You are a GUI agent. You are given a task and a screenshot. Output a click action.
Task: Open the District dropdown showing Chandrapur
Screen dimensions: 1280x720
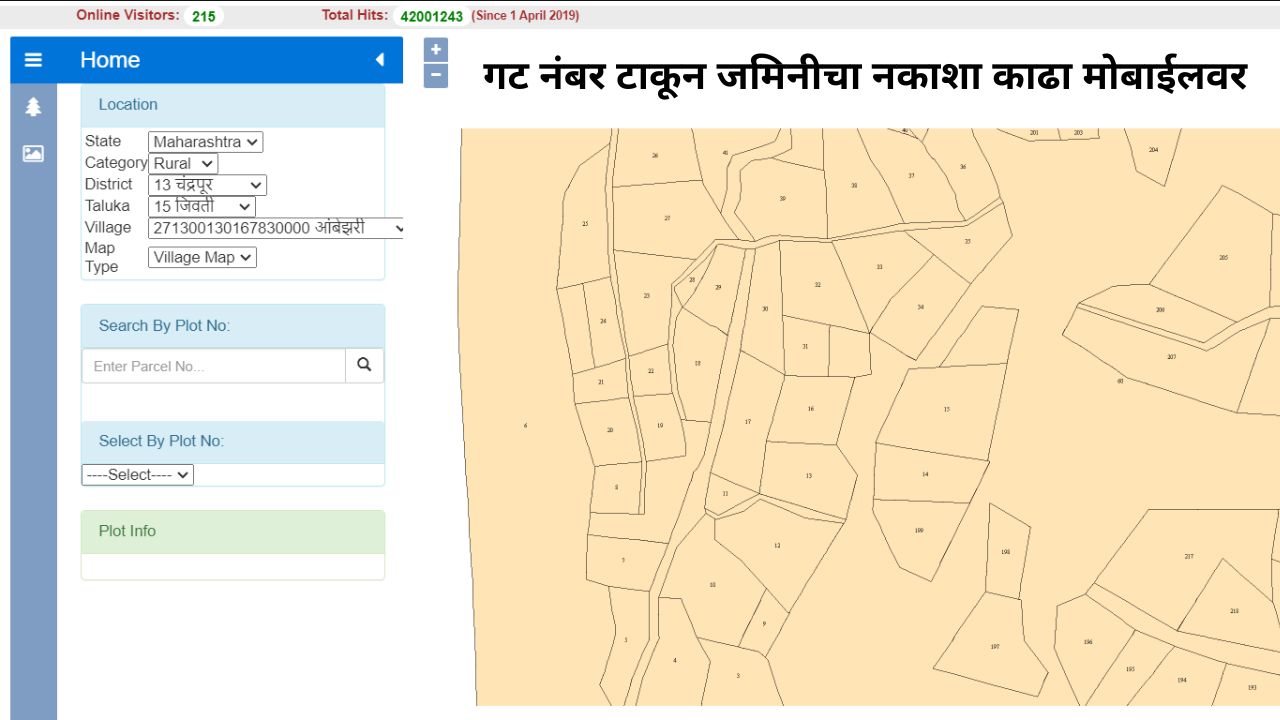coord(207,185)
